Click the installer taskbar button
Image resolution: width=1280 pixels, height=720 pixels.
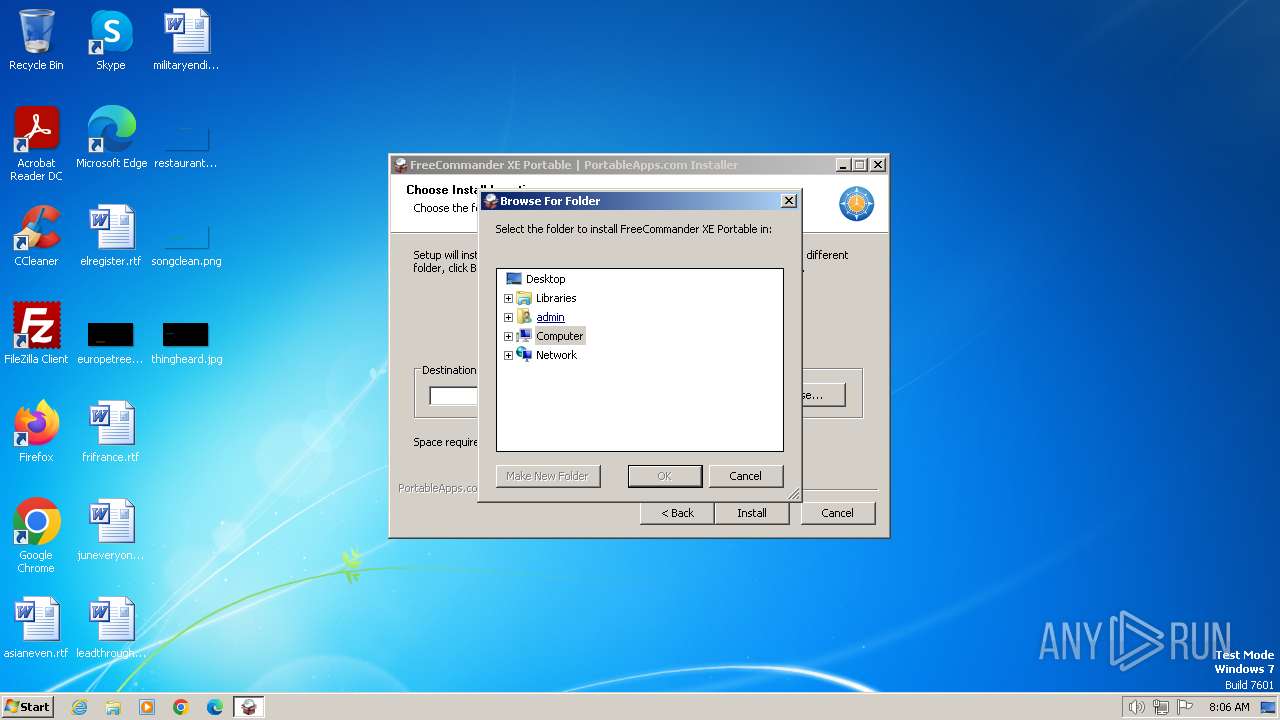coord(249,707)
